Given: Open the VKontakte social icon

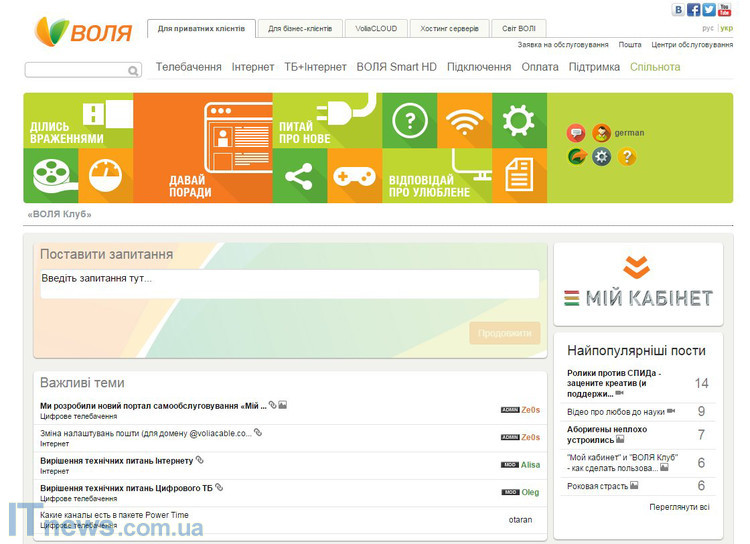Looking at the screenshot, I should click(x=679, y=10).
